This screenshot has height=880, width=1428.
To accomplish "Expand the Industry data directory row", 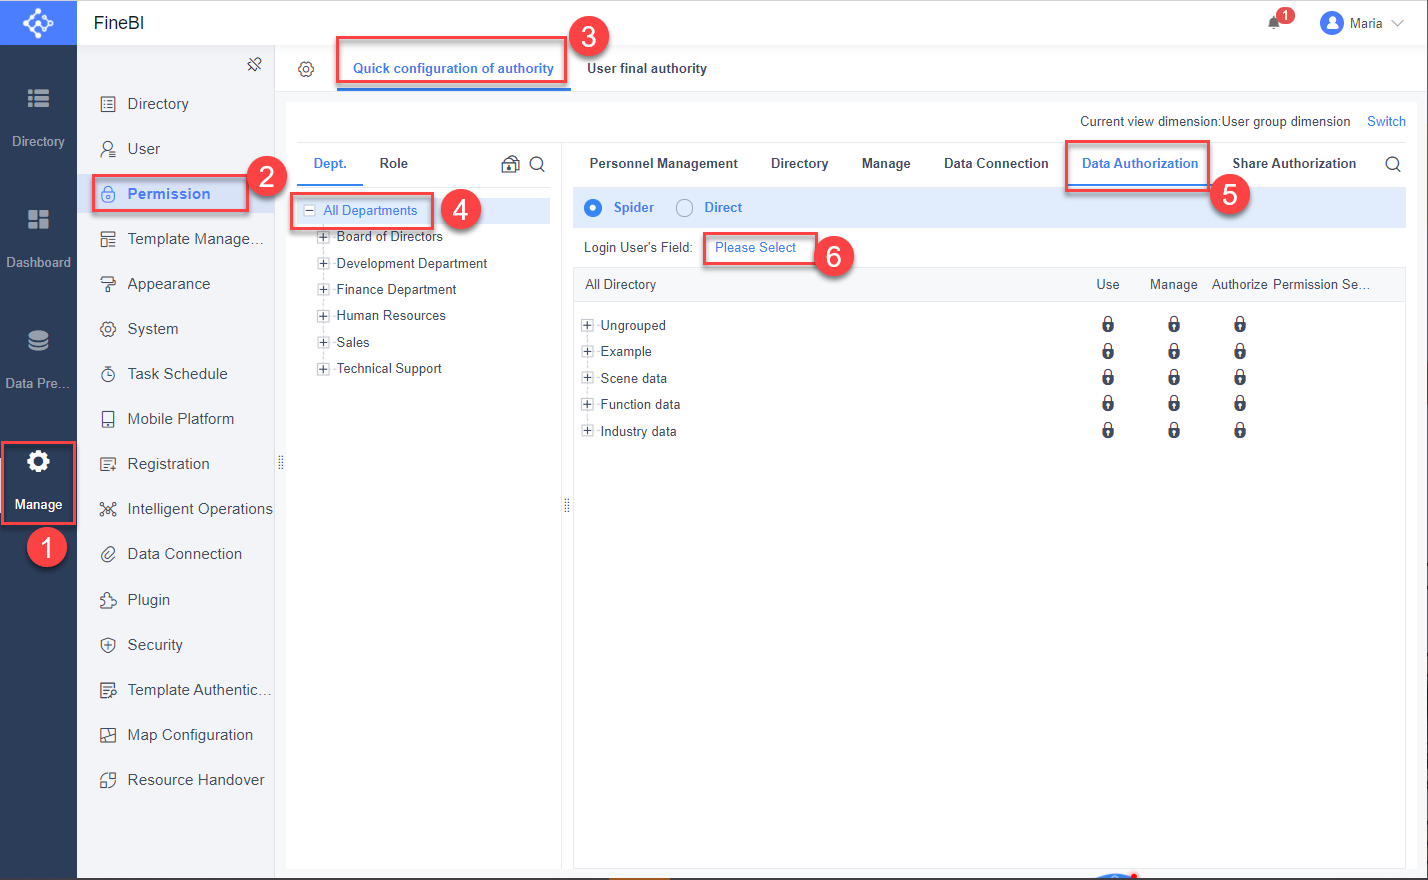I will click(x=587, y=431).
